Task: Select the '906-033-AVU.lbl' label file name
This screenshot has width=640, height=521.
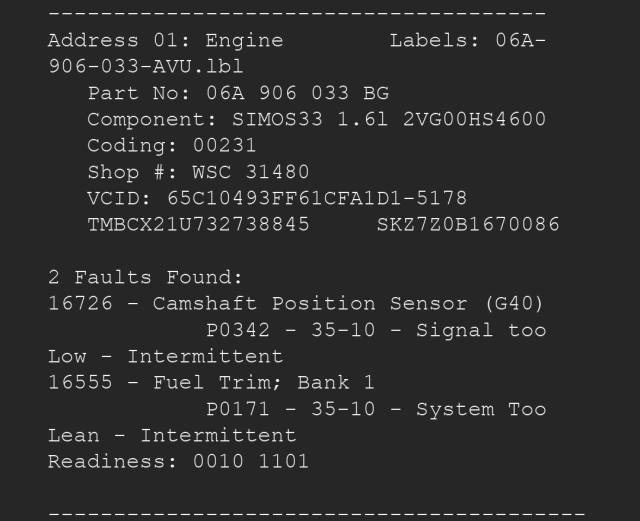Action: (146, 67)
